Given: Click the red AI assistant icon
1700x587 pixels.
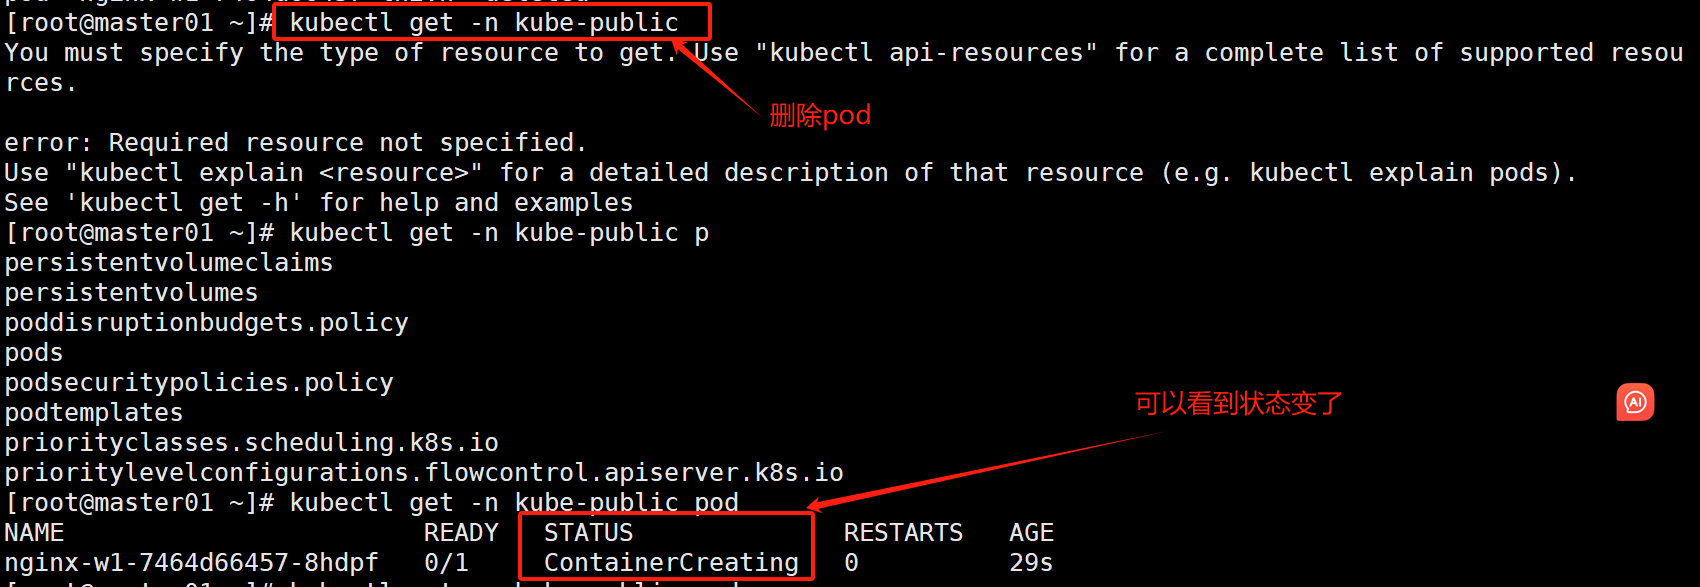Looking at the screenshot, I should click(x=1635, y=403).
